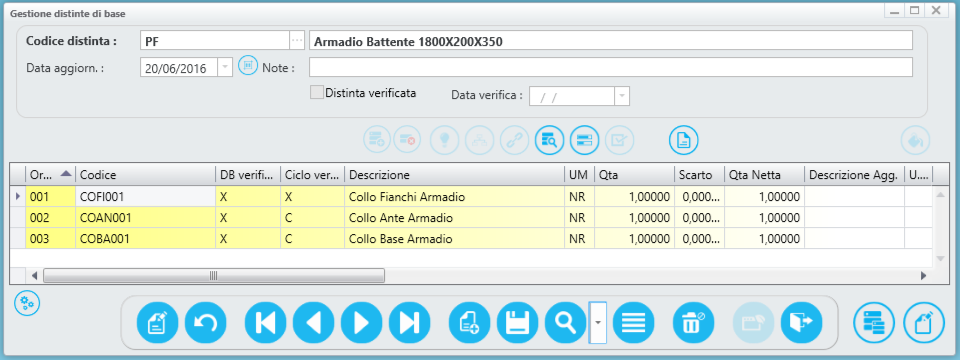The image size is (960, 360).
Task: Click the add row icon in grid toolbar
Action: tap(378, 140)
